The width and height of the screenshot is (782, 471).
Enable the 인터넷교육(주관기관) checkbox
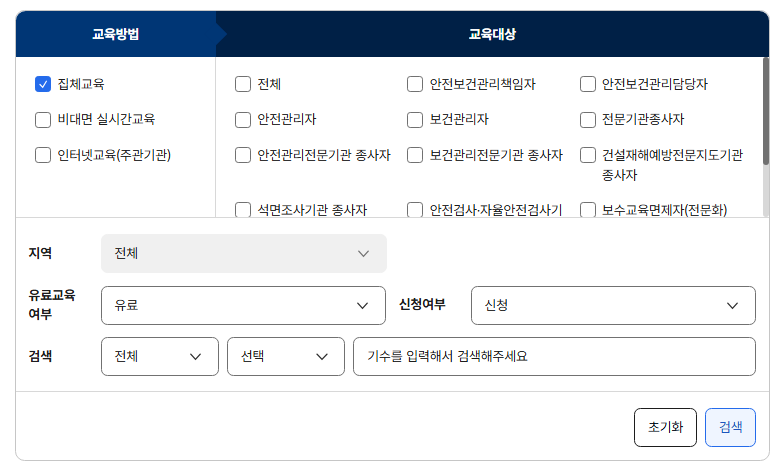43,155
